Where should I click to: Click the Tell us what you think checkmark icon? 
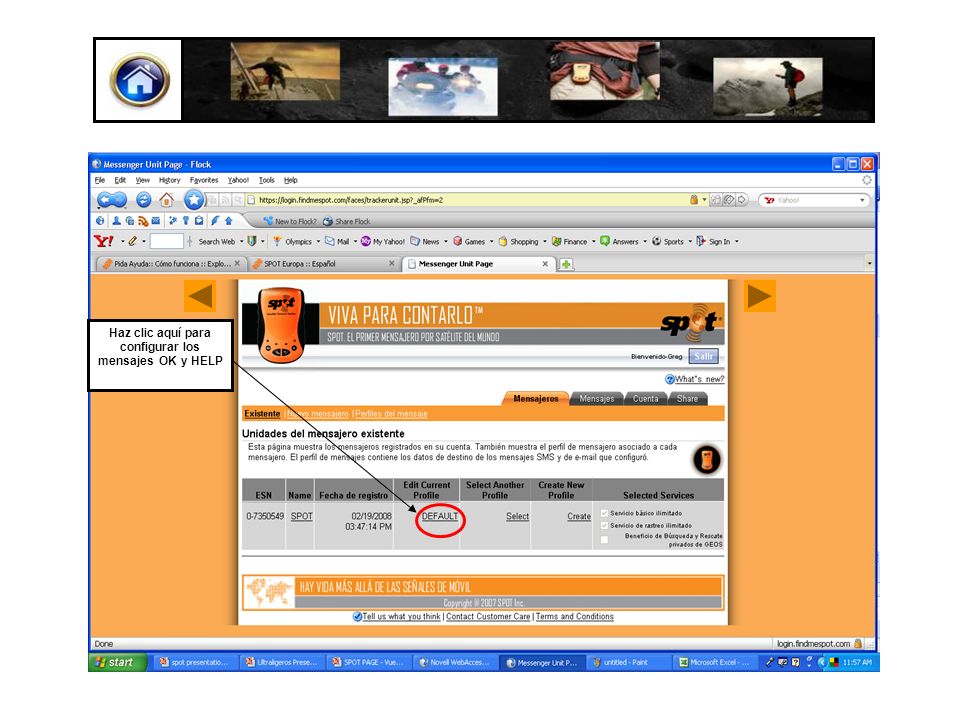pyautogui.click(x=358, y=617)
